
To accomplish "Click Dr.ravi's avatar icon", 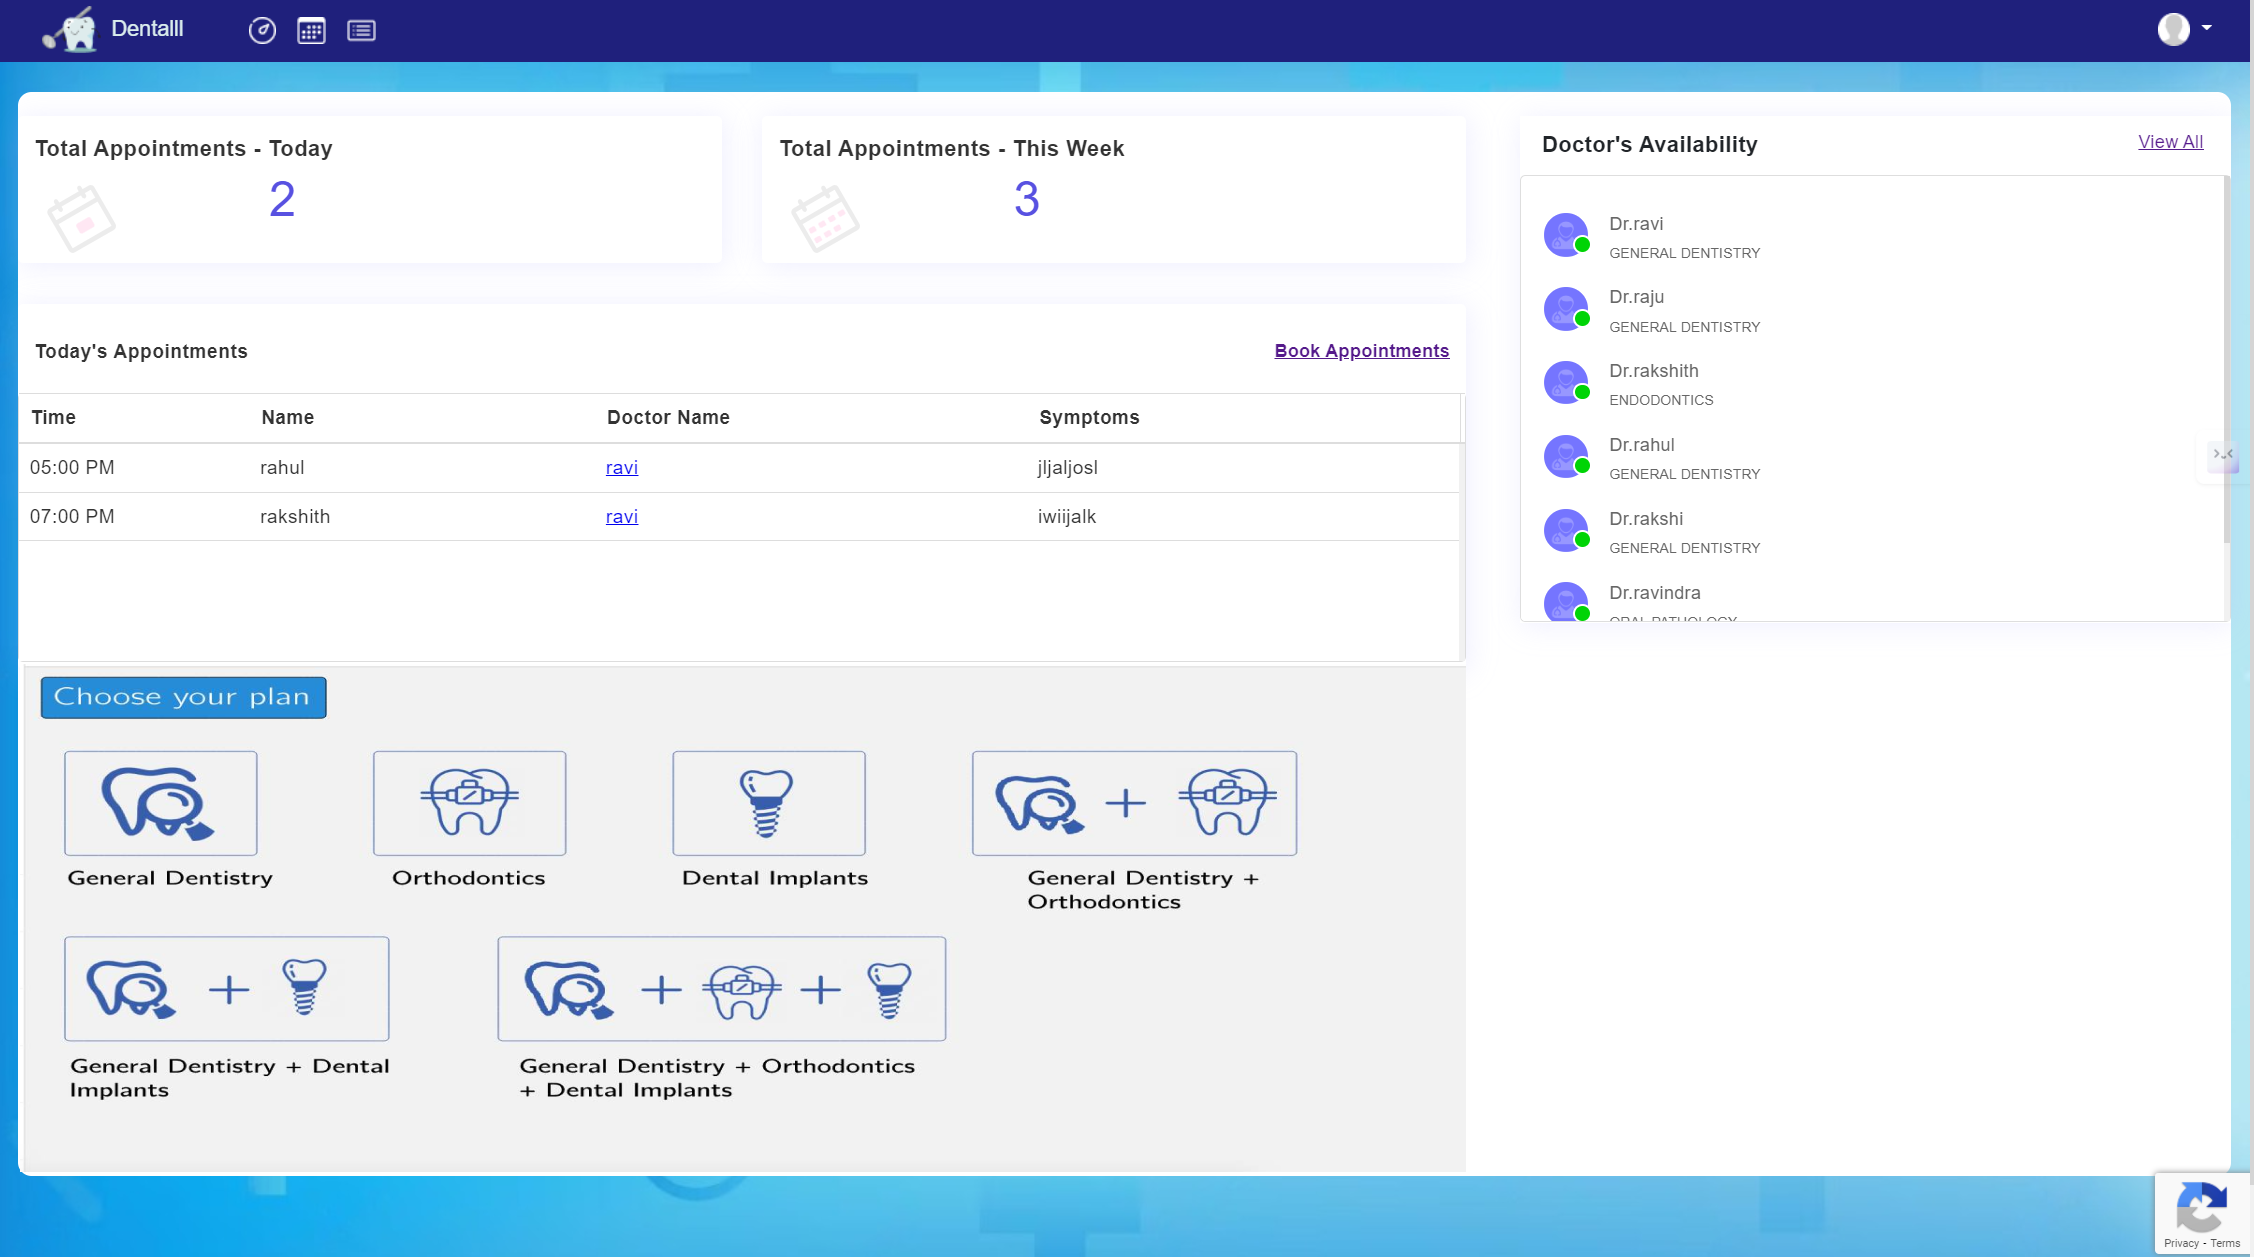I will point(1566,235).
